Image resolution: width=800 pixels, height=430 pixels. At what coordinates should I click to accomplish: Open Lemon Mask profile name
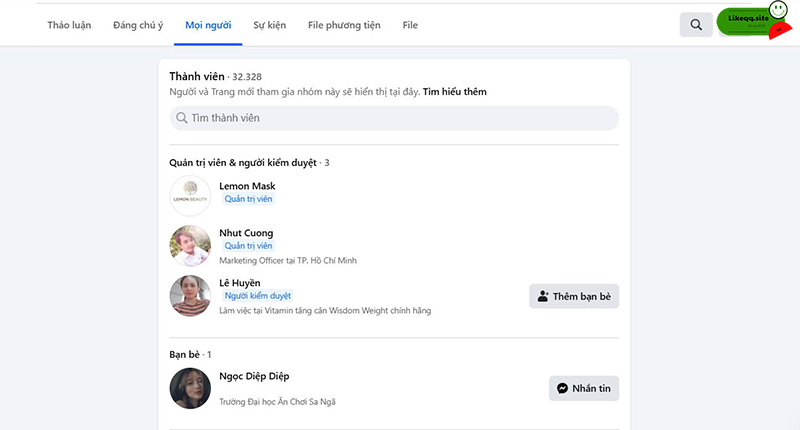(247, 186)
